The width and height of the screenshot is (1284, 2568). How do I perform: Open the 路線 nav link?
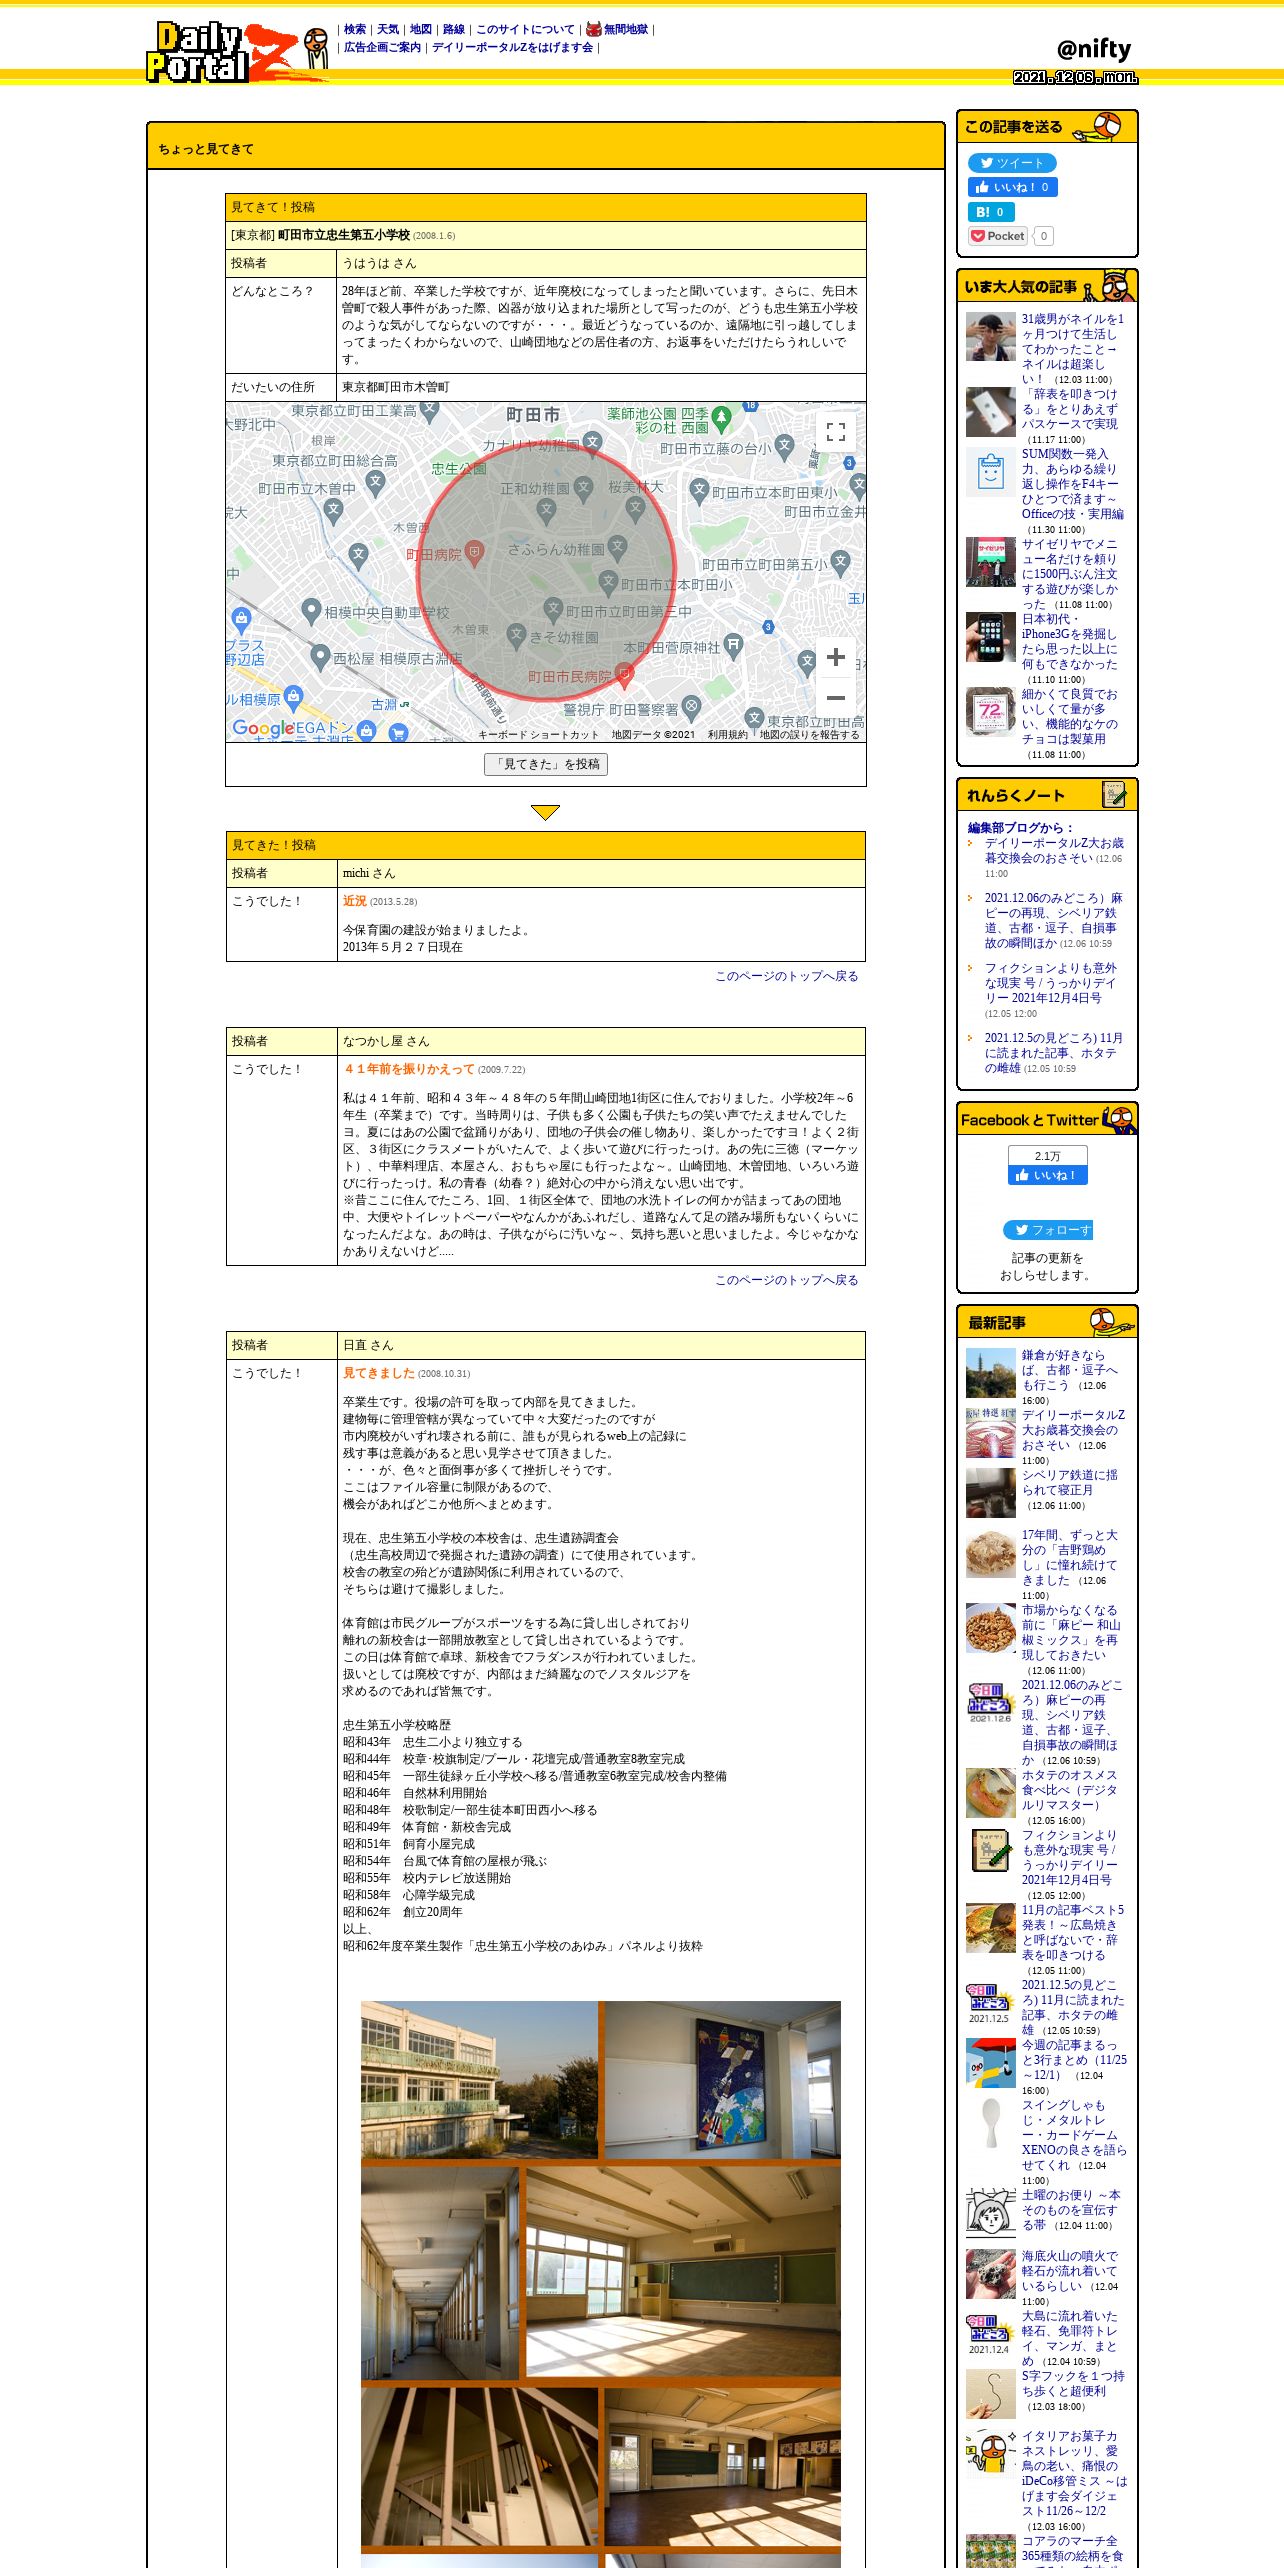click(454, 30)
